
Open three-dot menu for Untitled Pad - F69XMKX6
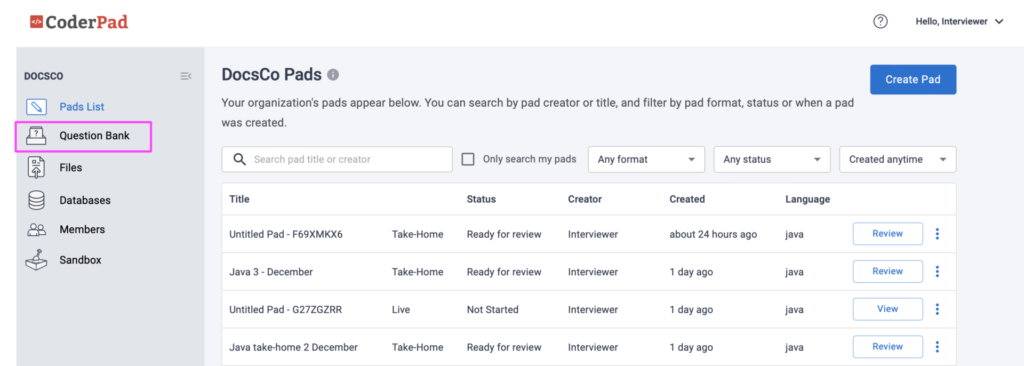(x=937, y=234)
